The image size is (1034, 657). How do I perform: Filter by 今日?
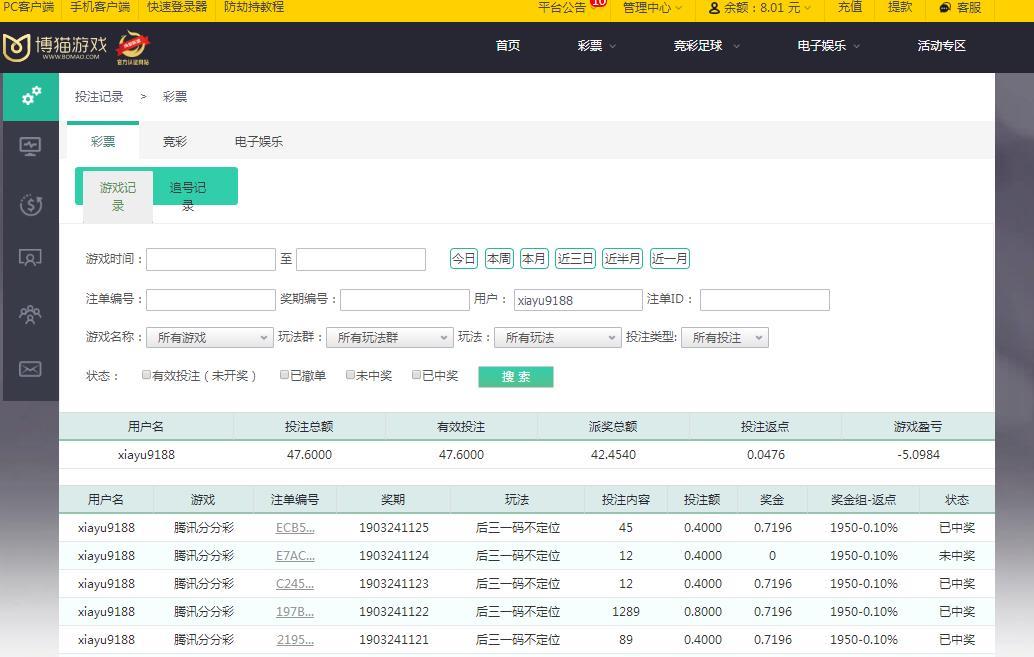[464, 259]
